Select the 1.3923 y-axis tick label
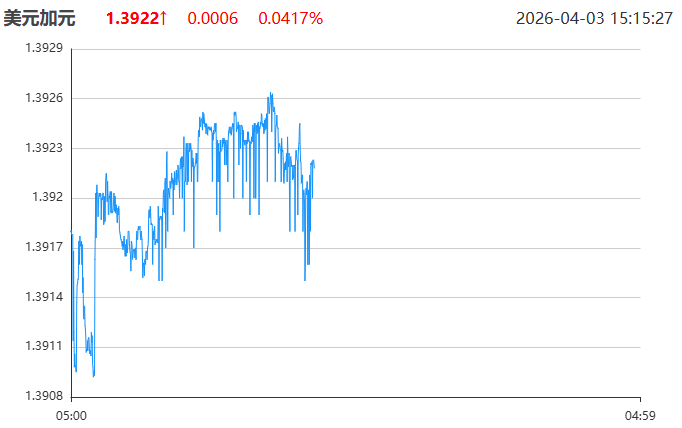Viewport: 682px width, 428px height. pyautogui.click(x=43, y=148)
